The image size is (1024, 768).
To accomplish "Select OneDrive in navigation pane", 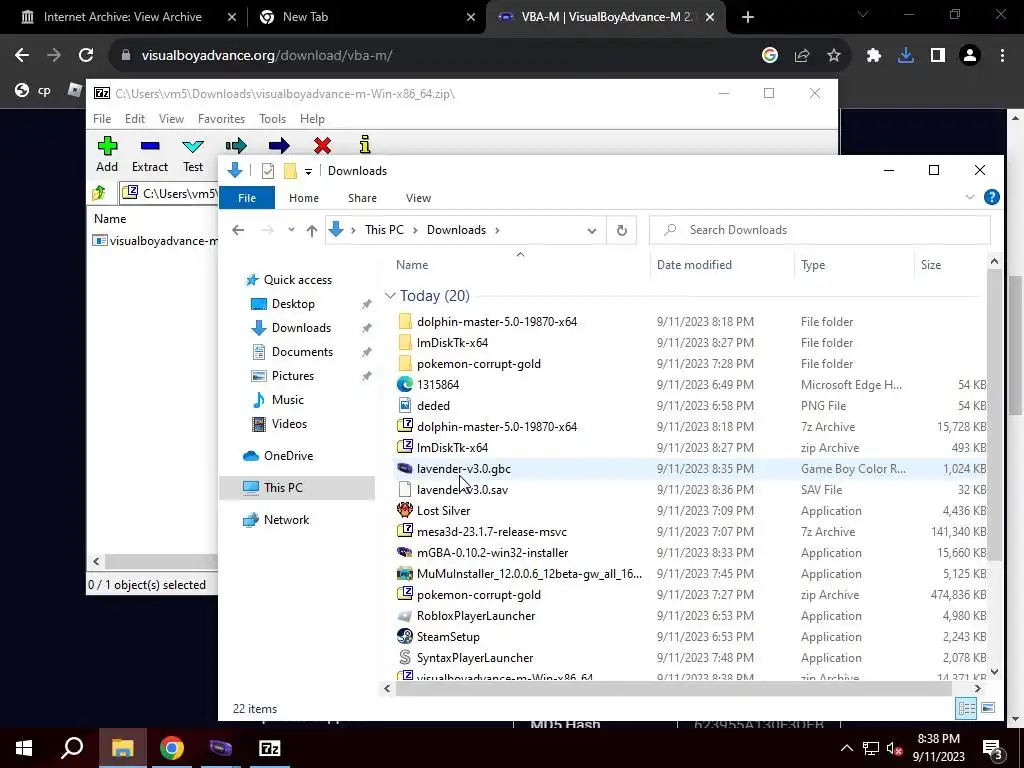I will pos(288,456).
